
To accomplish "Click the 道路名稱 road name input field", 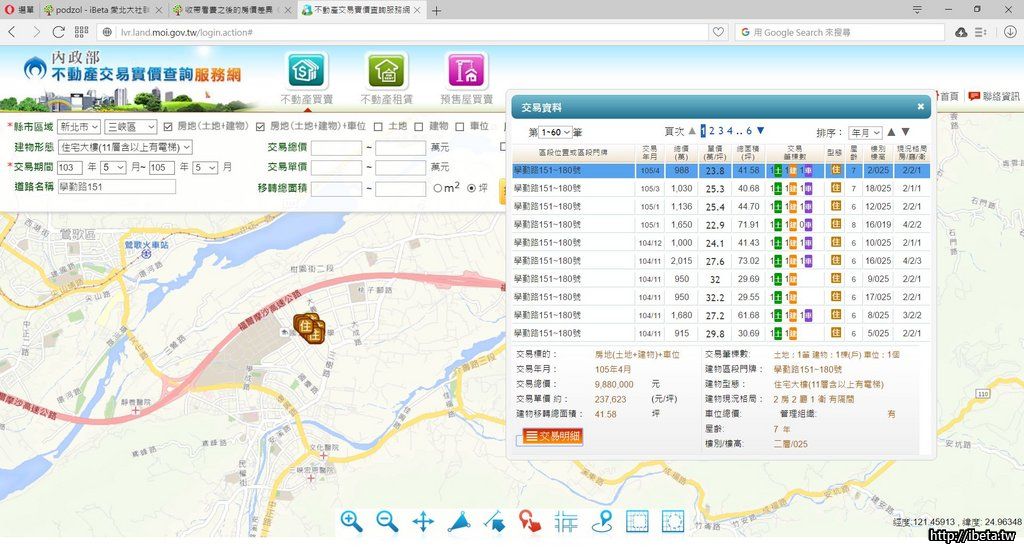I will 116,186.
